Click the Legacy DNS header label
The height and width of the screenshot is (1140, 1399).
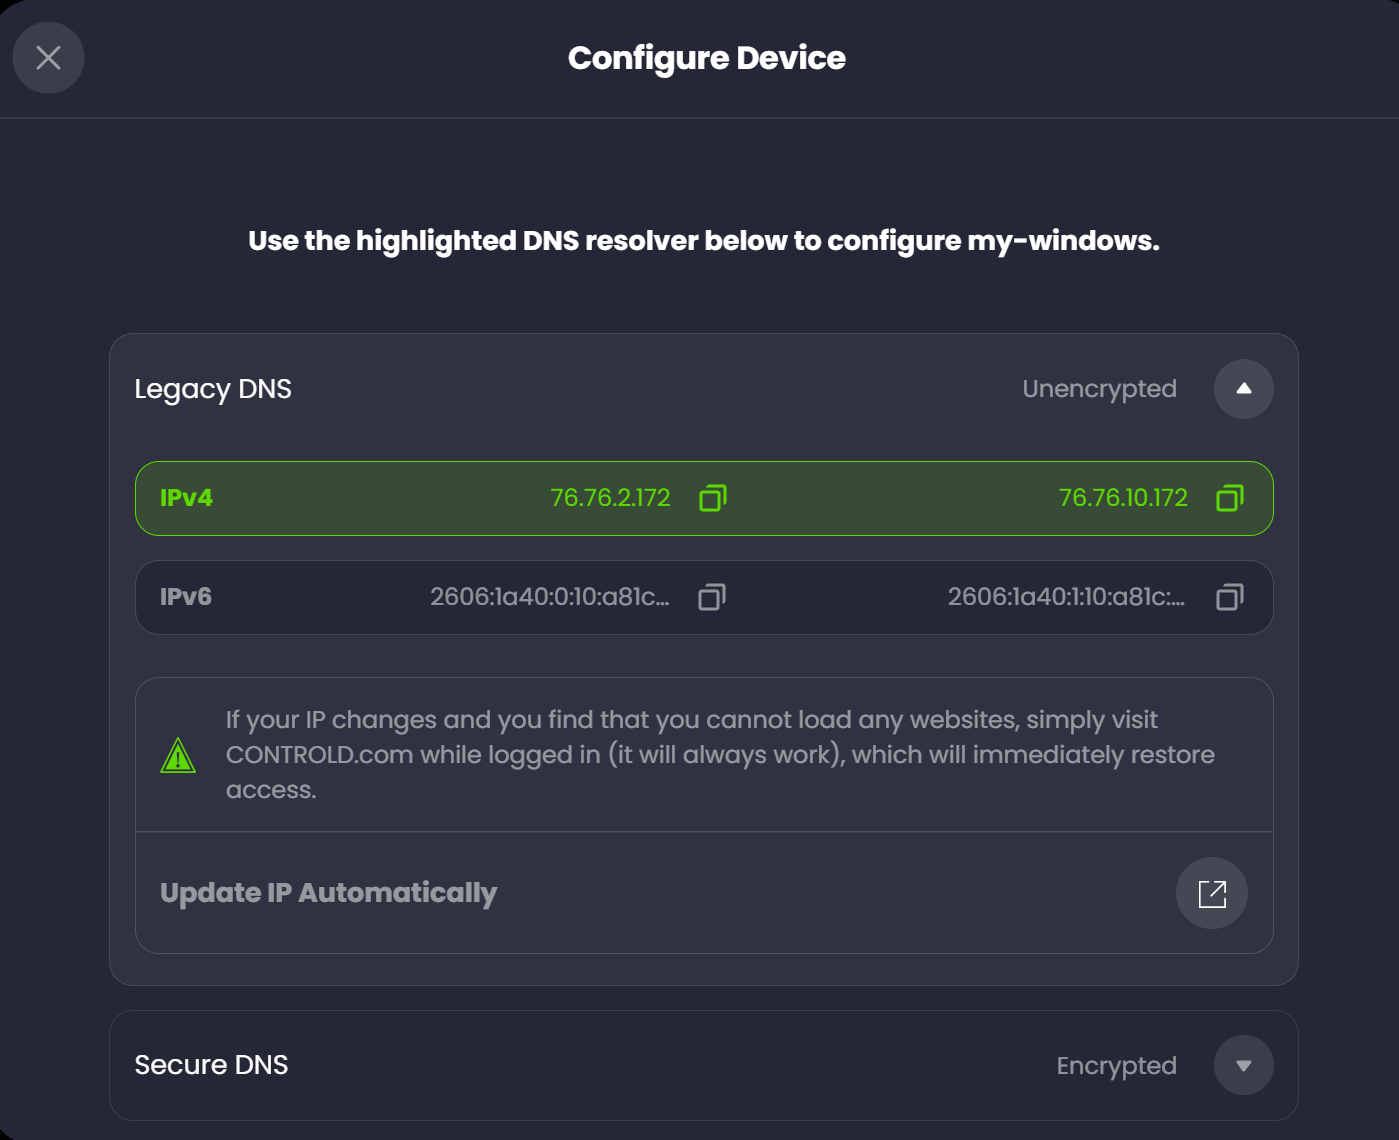click(x=213, y=389)
